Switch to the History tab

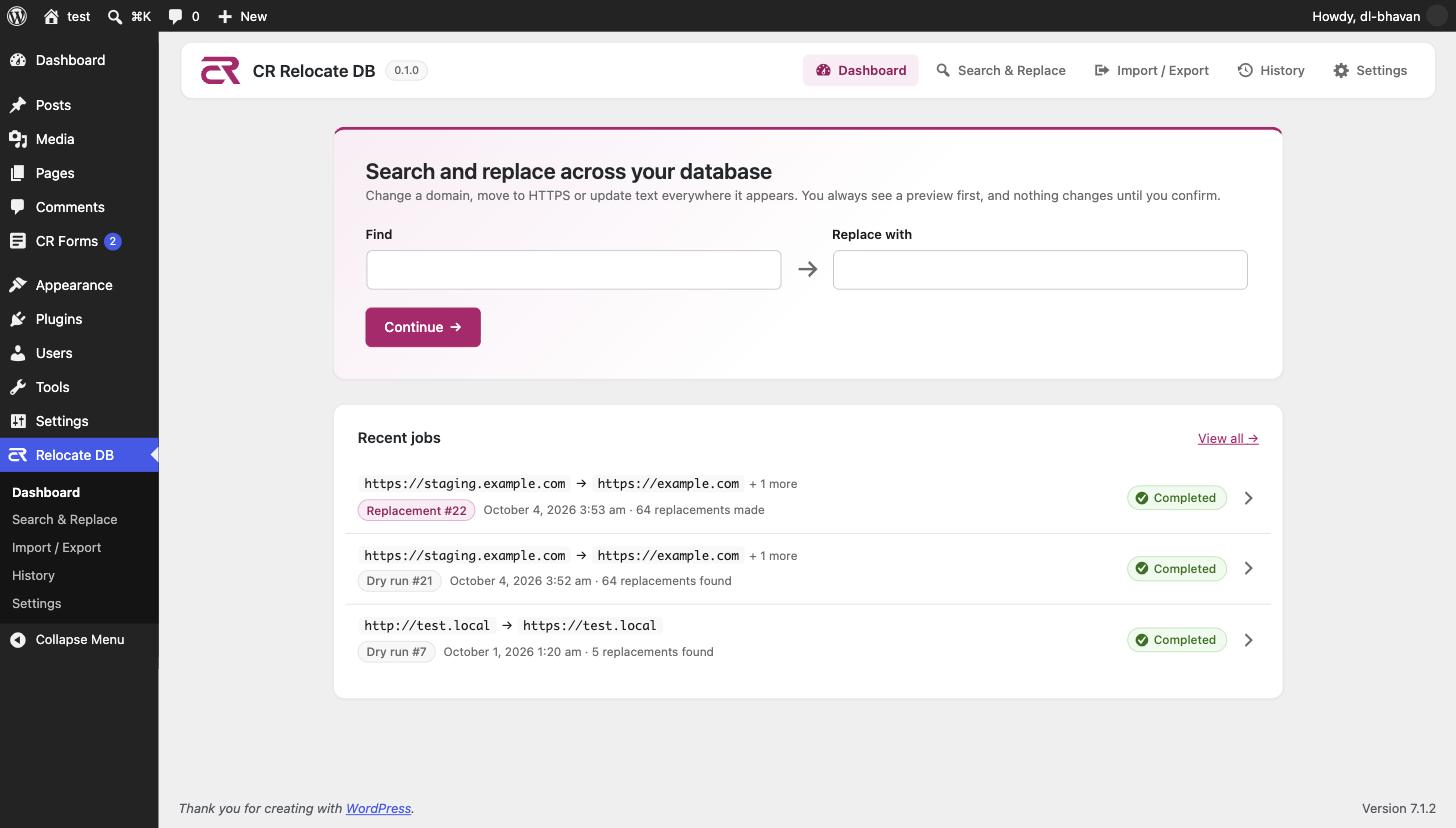[1271, 70]
